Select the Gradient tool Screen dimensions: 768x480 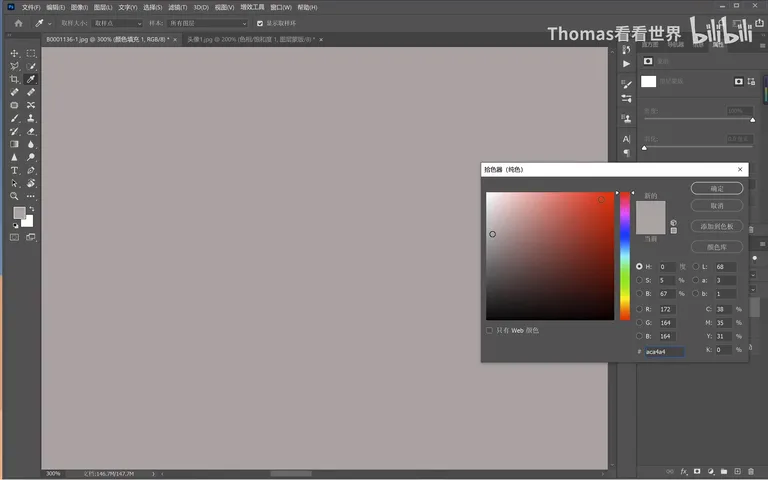coord(14,144)
